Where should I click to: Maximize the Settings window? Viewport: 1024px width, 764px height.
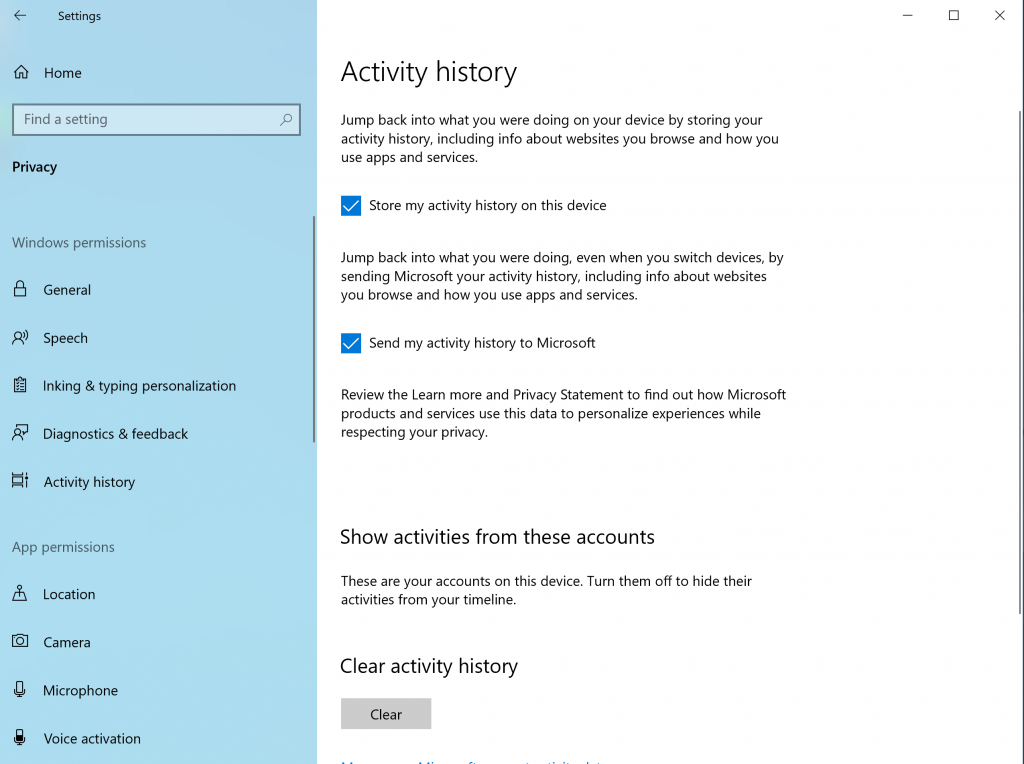pos(953,16)
